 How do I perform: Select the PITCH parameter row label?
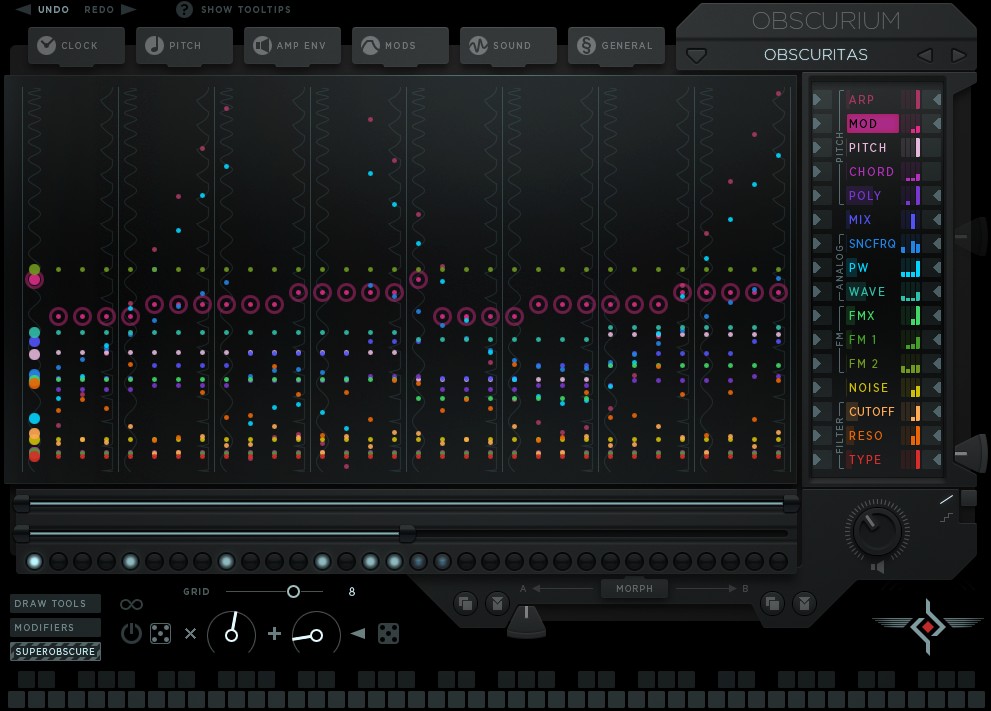tap(867, 147)
